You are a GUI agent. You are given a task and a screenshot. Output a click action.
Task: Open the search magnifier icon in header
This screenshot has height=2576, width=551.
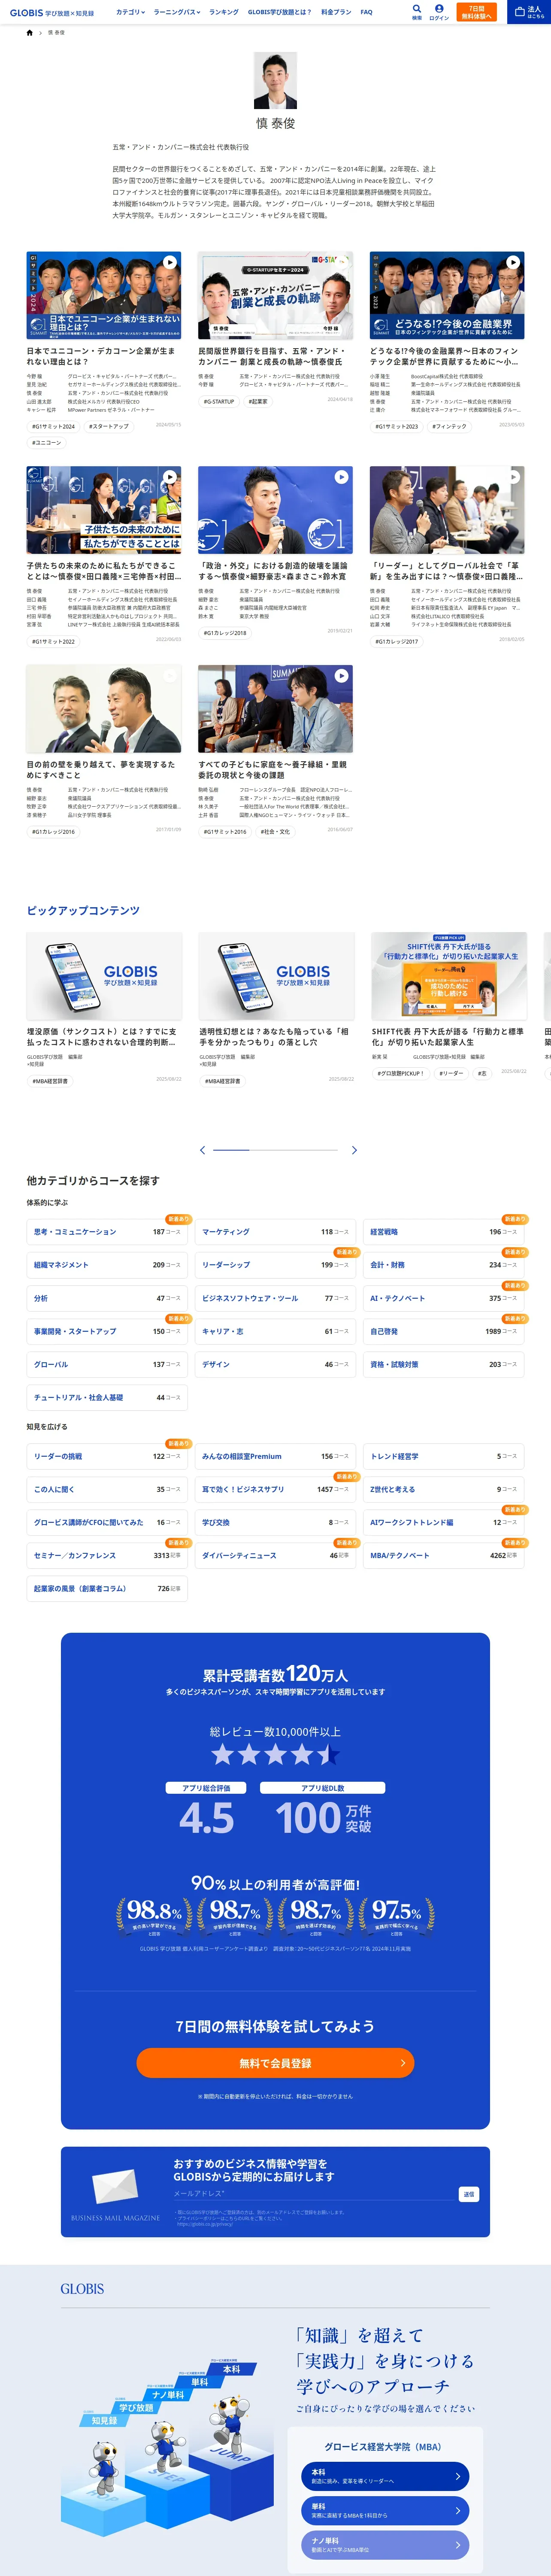pyautogui.click(x=417, y=9)
